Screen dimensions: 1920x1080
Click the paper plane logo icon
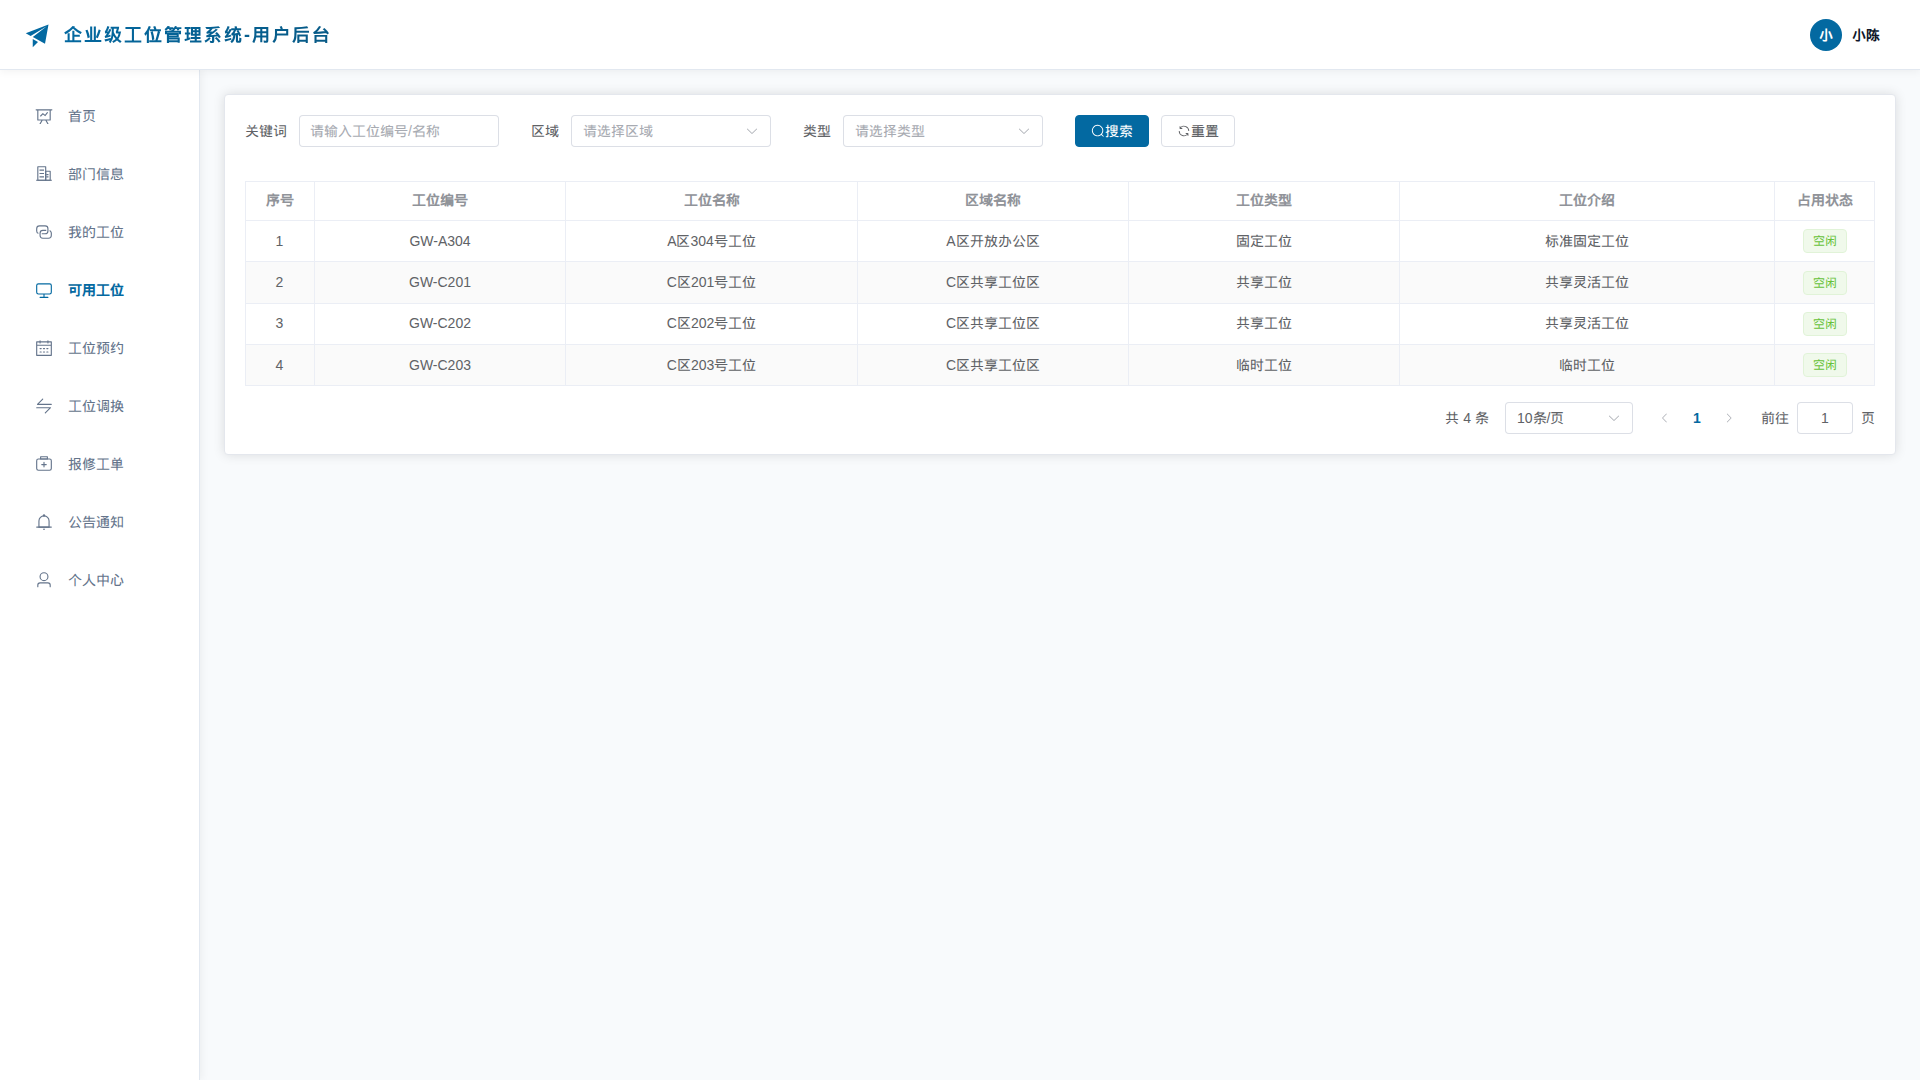pyautogui.click(x=38, y=35)
